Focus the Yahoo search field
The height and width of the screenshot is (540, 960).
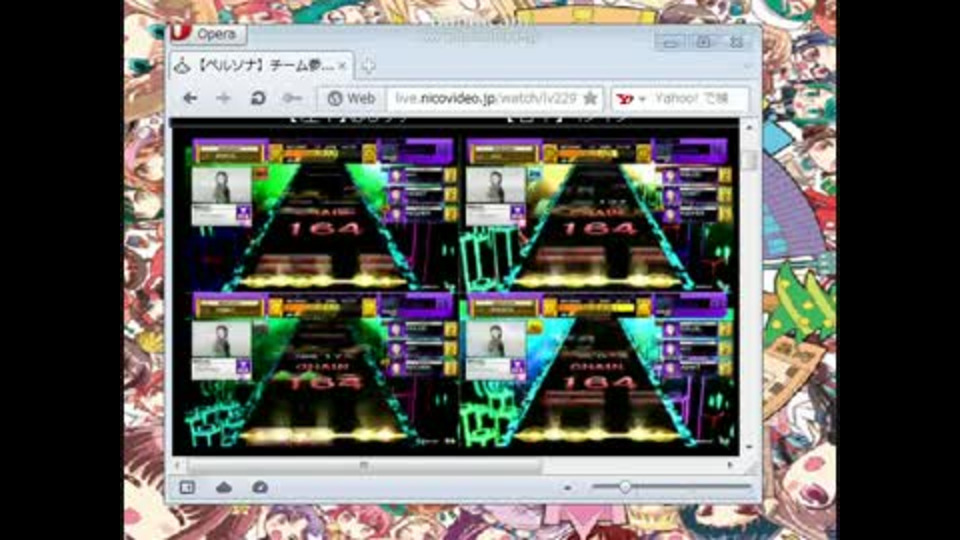[698, 99]
